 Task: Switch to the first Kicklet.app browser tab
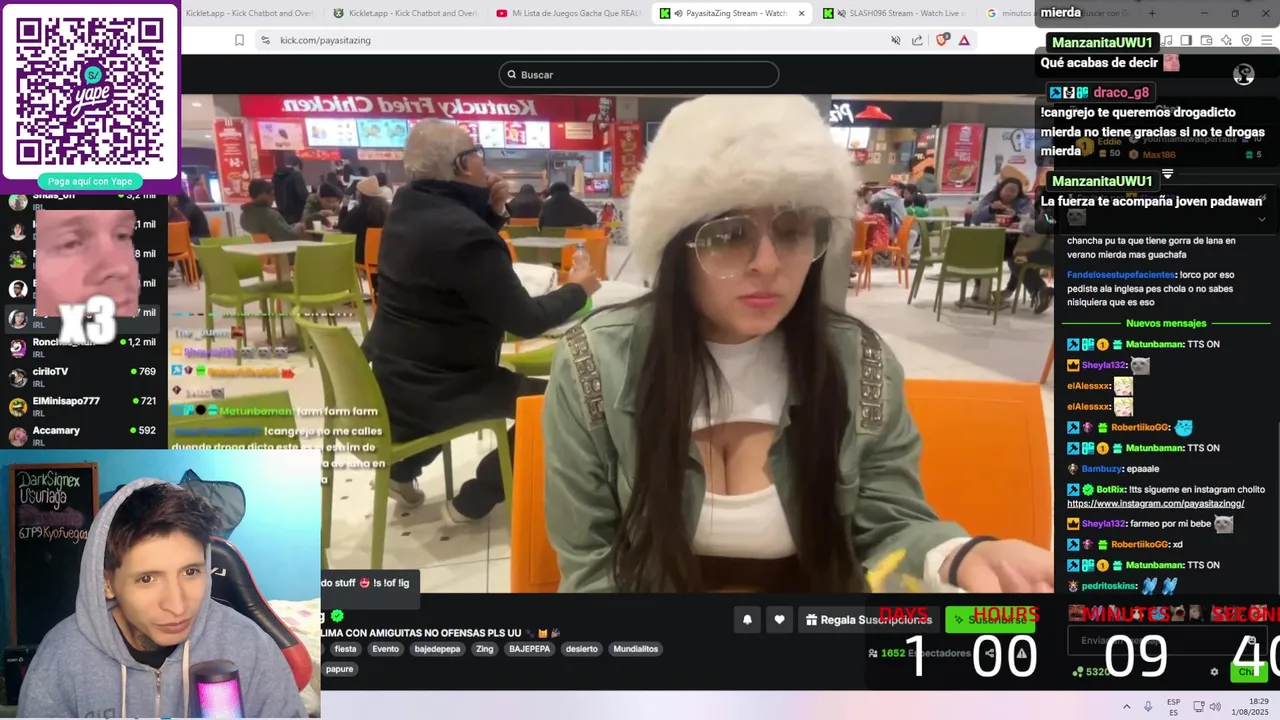tap(250, 13)
